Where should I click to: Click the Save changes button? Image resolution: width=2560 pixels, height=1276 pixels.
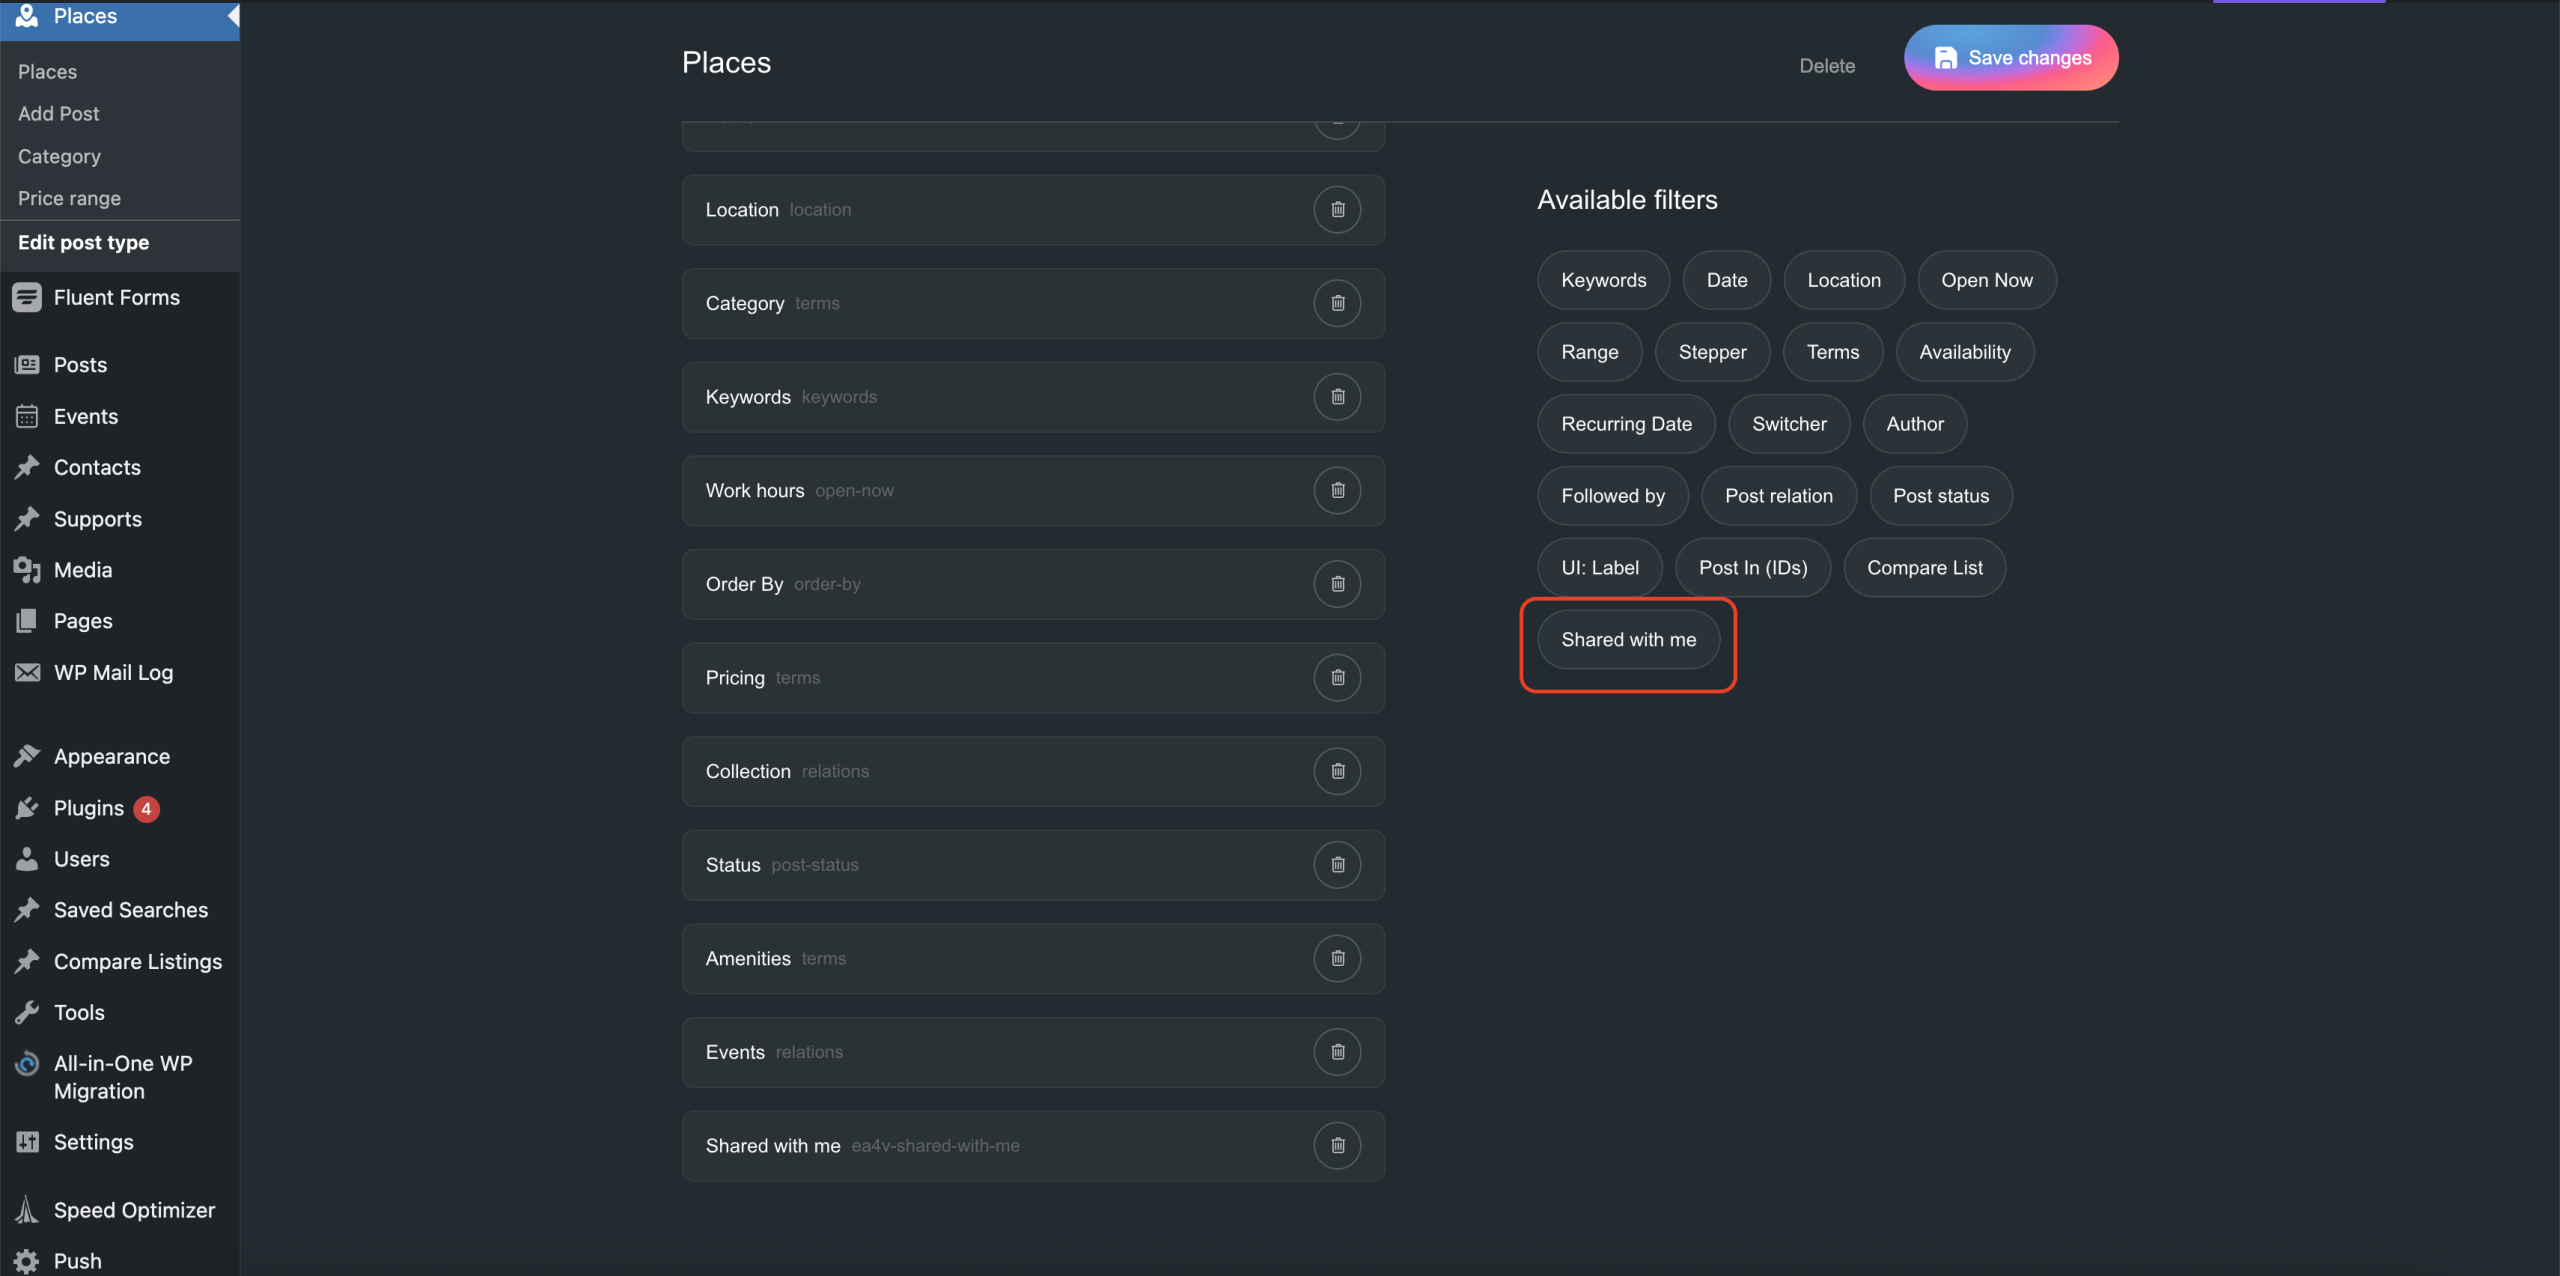coord(2010,58)
